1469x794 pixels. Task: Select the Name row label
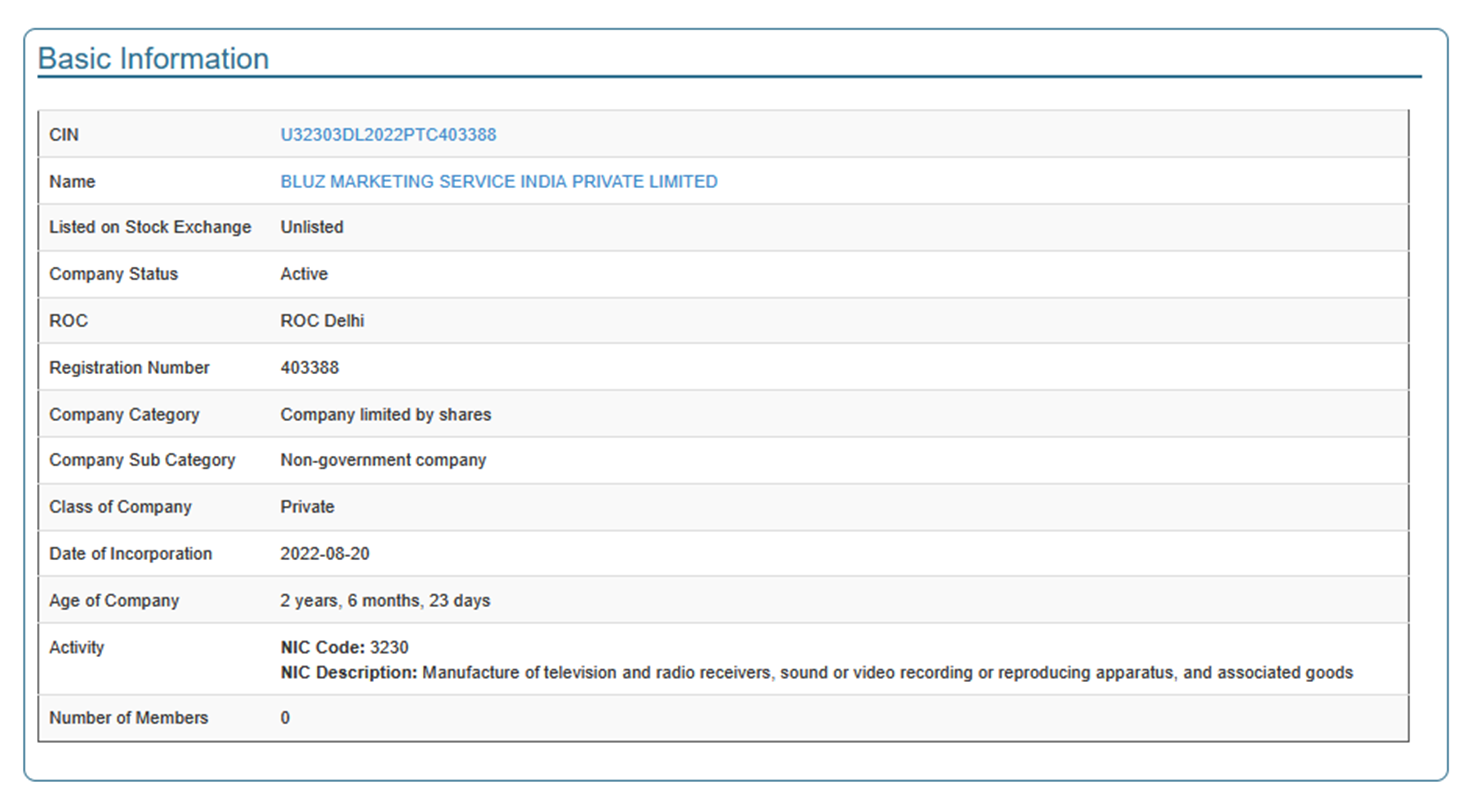[x=72, y=182]
